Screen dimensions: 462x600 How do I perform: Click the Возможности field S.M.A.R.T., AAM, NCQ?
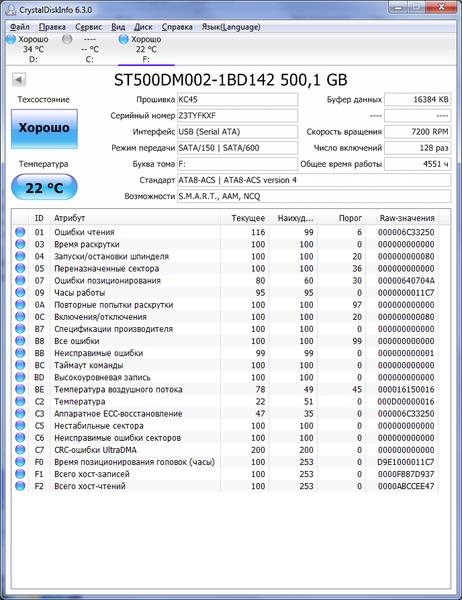314,196
